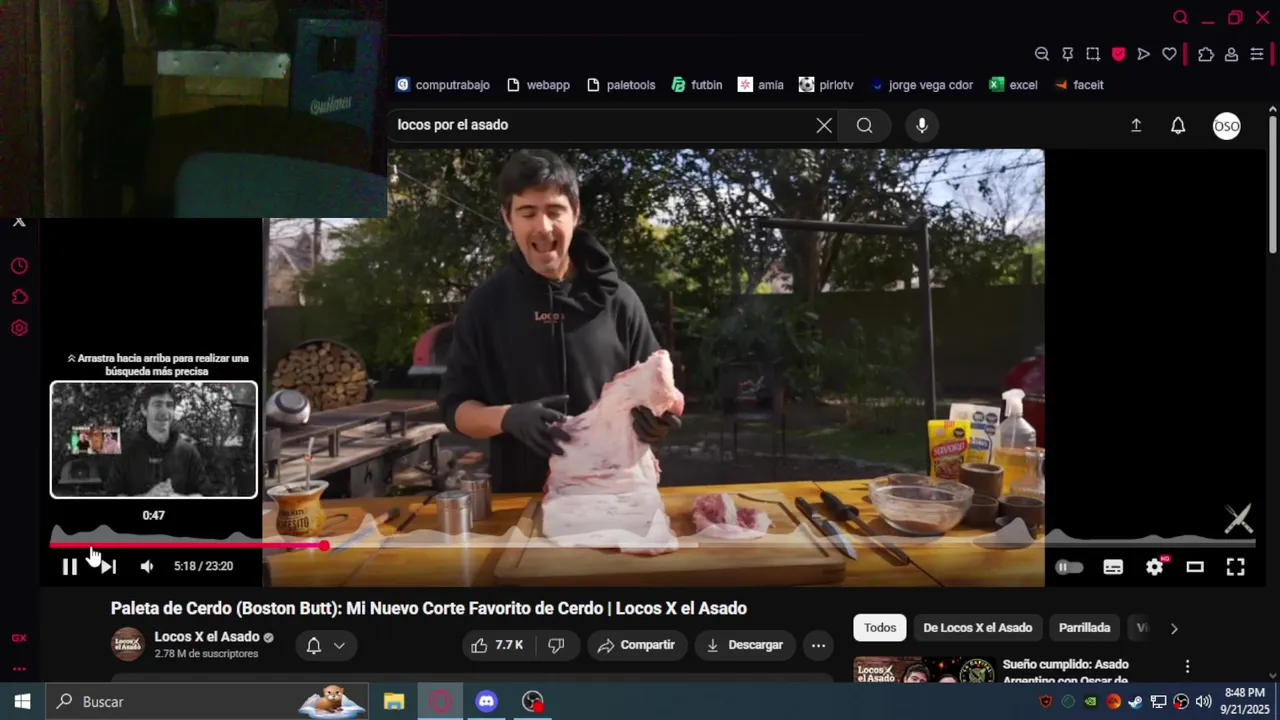
Task: Switch to theater mode
Action: (x=1195, y=567)
